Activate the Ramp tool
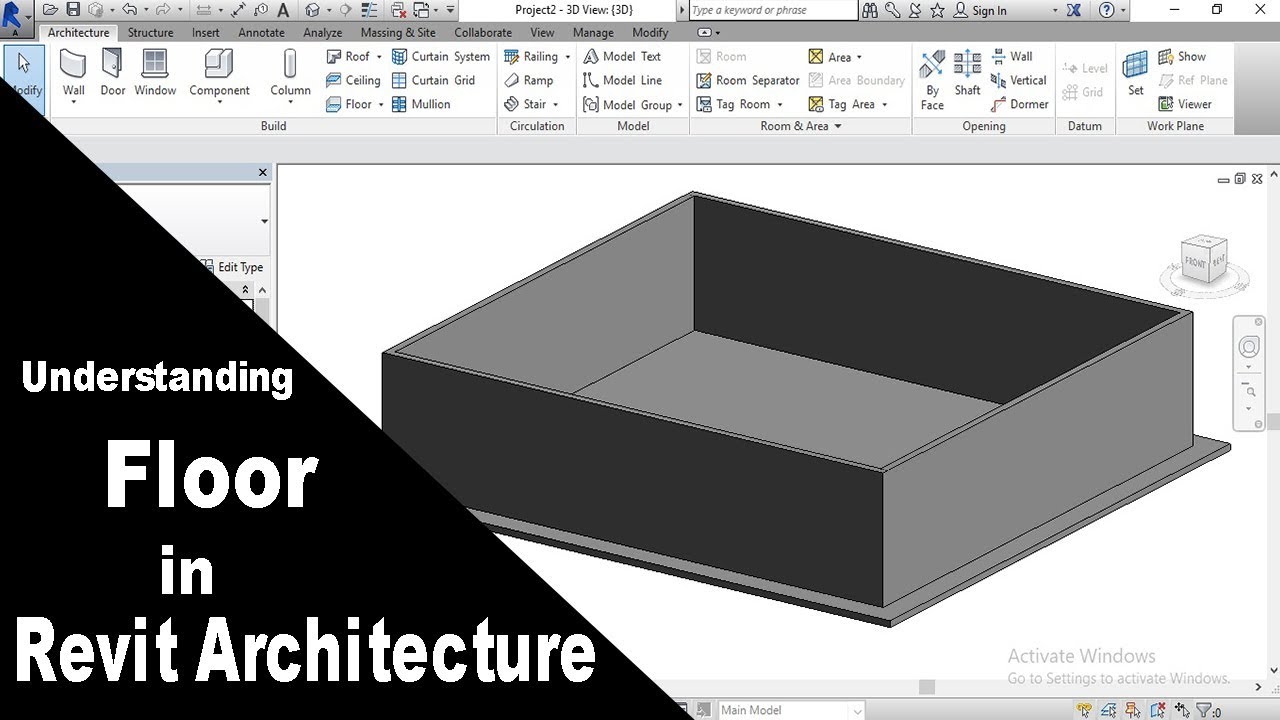 528,80
